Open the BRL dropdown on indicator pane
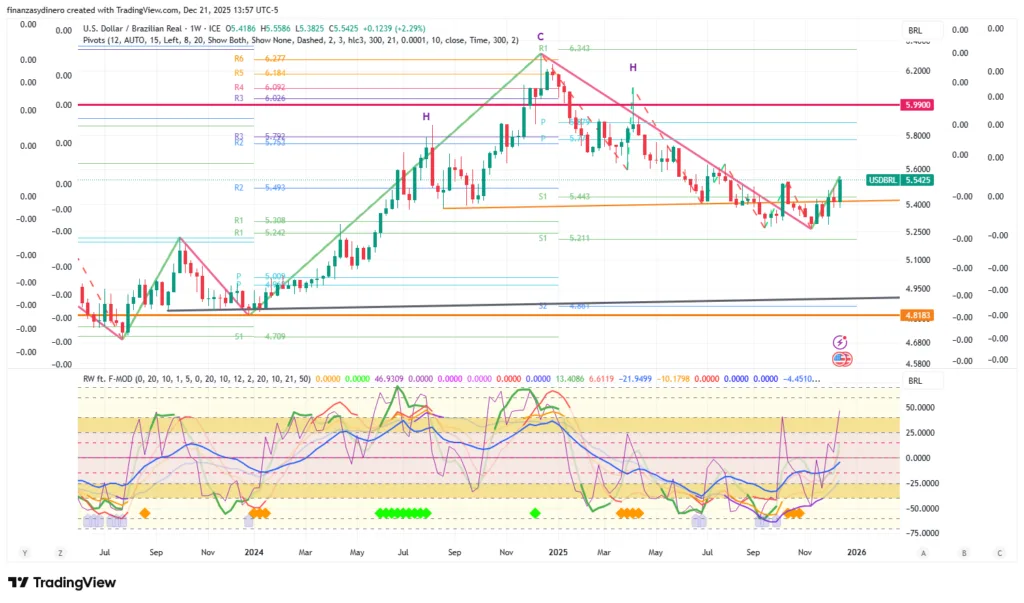 917,381
